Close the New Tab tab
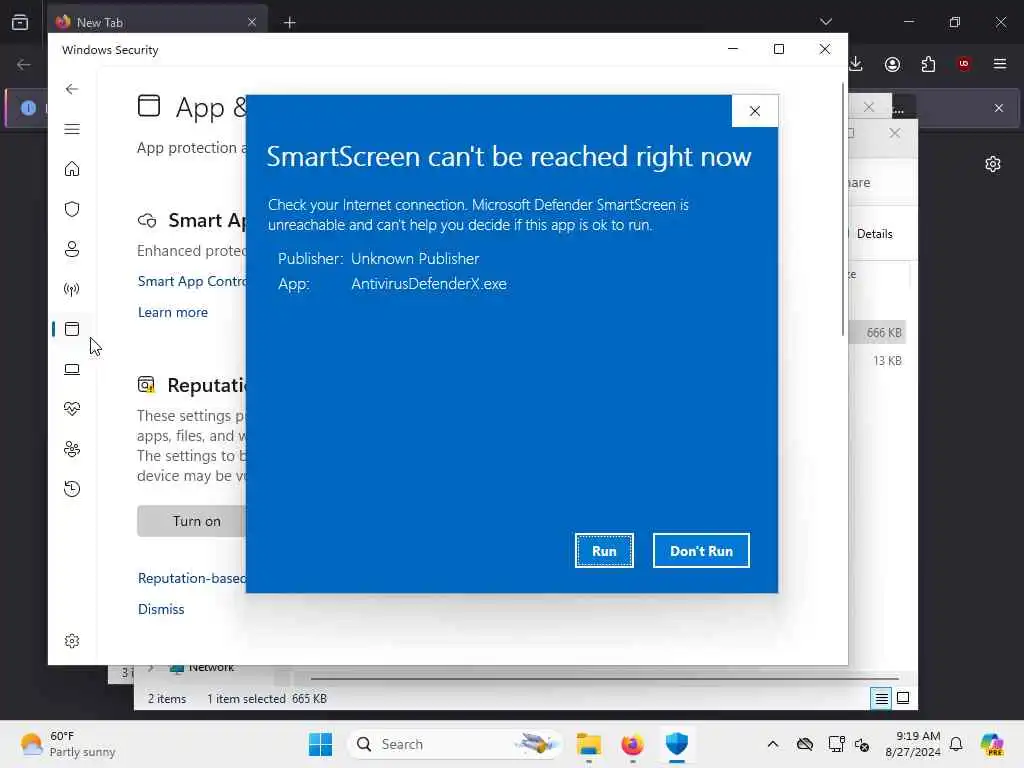Screen dimensions: 1024x768 251,22
